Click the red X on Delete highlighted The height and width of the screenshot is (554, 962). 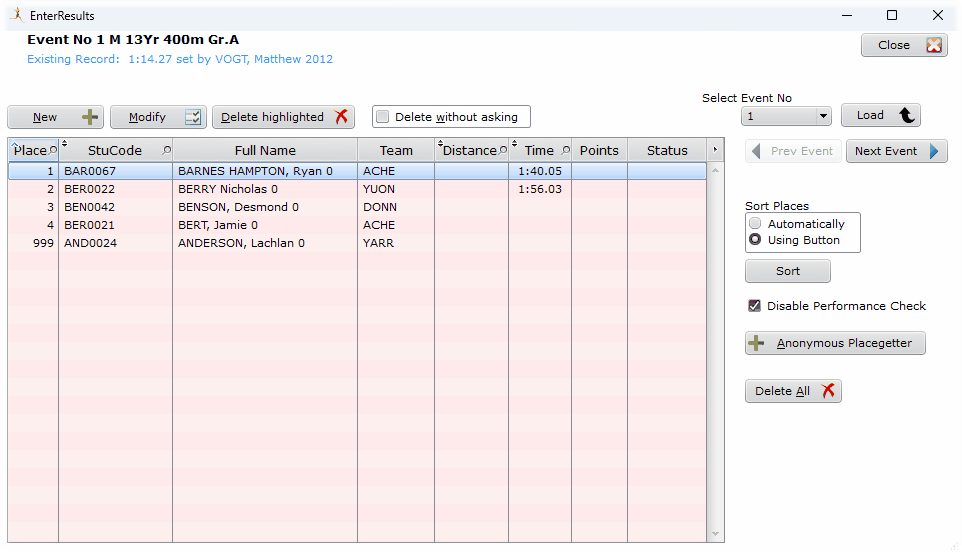click(341, 117)
